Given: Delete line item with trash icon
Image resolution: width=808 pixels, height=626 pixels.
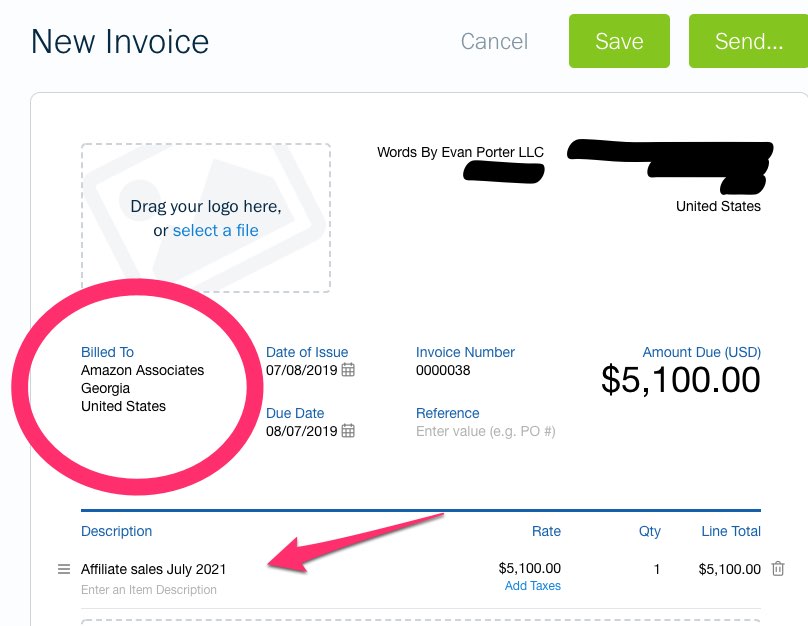Looking at the screenshot, I should [778, 568].
